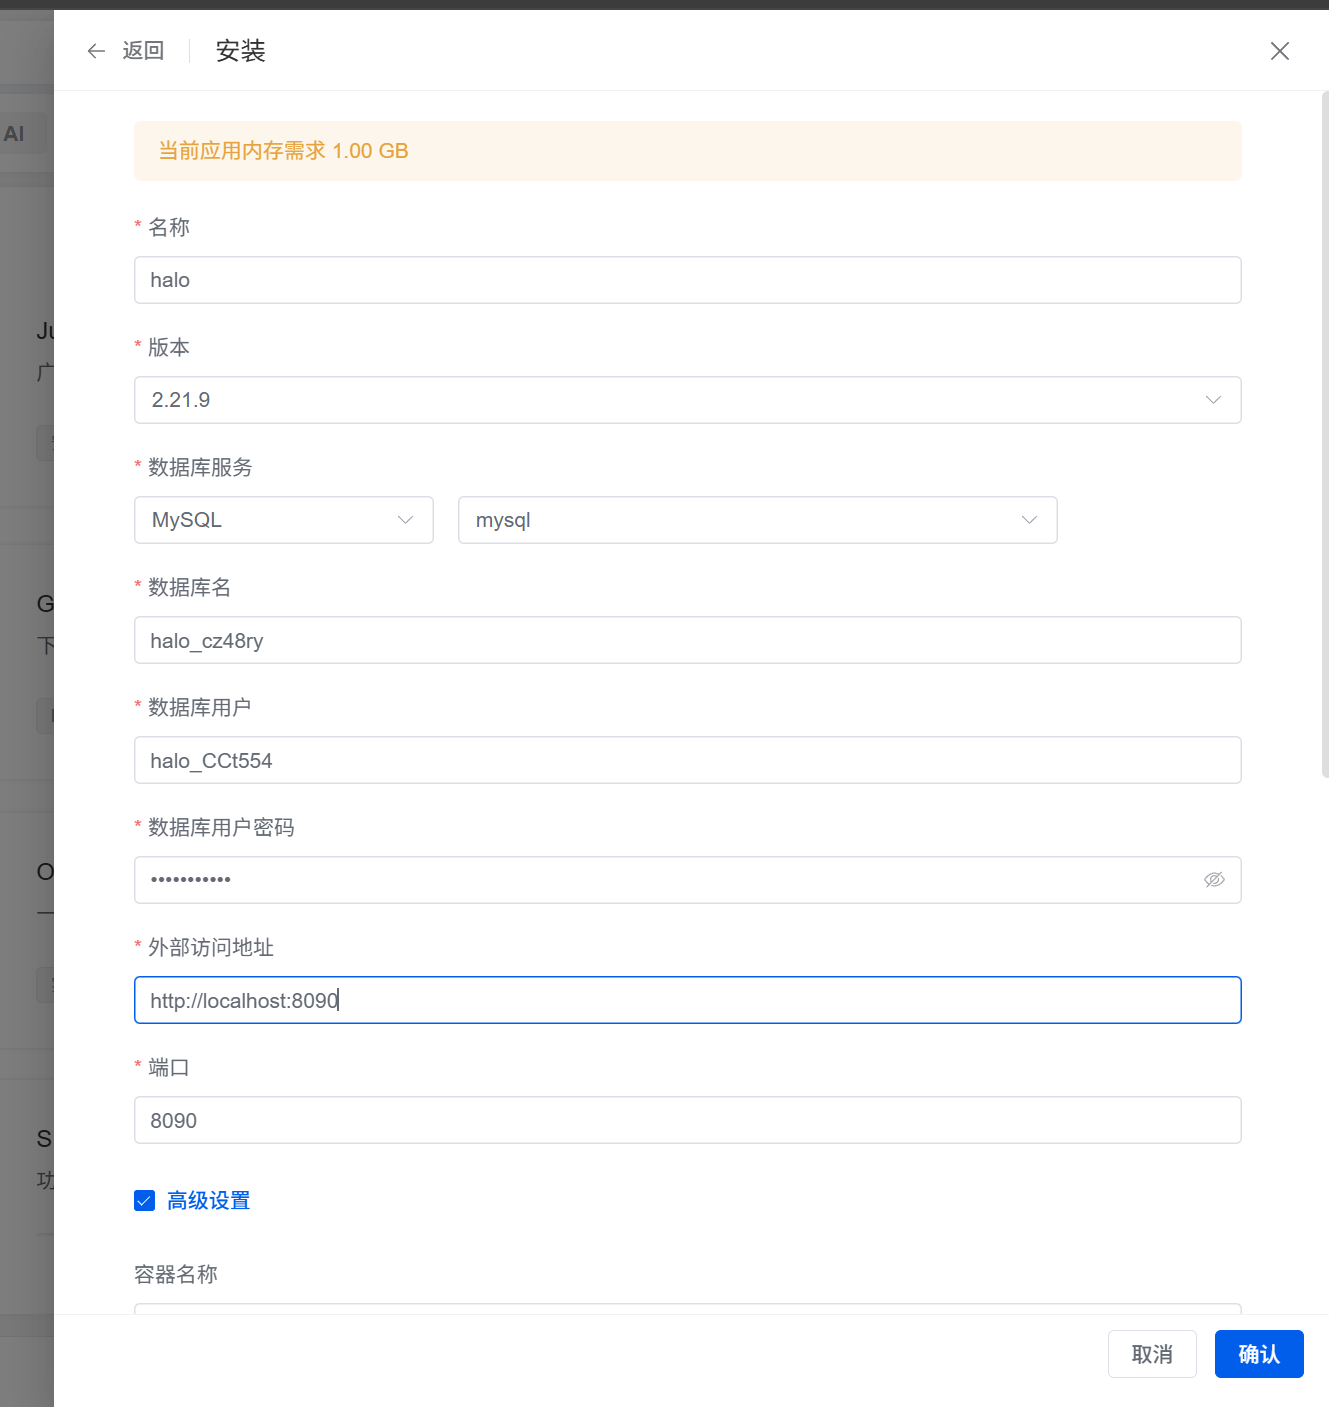
Task: Open the 版本 dropdown chevron
Action: 1213,400
